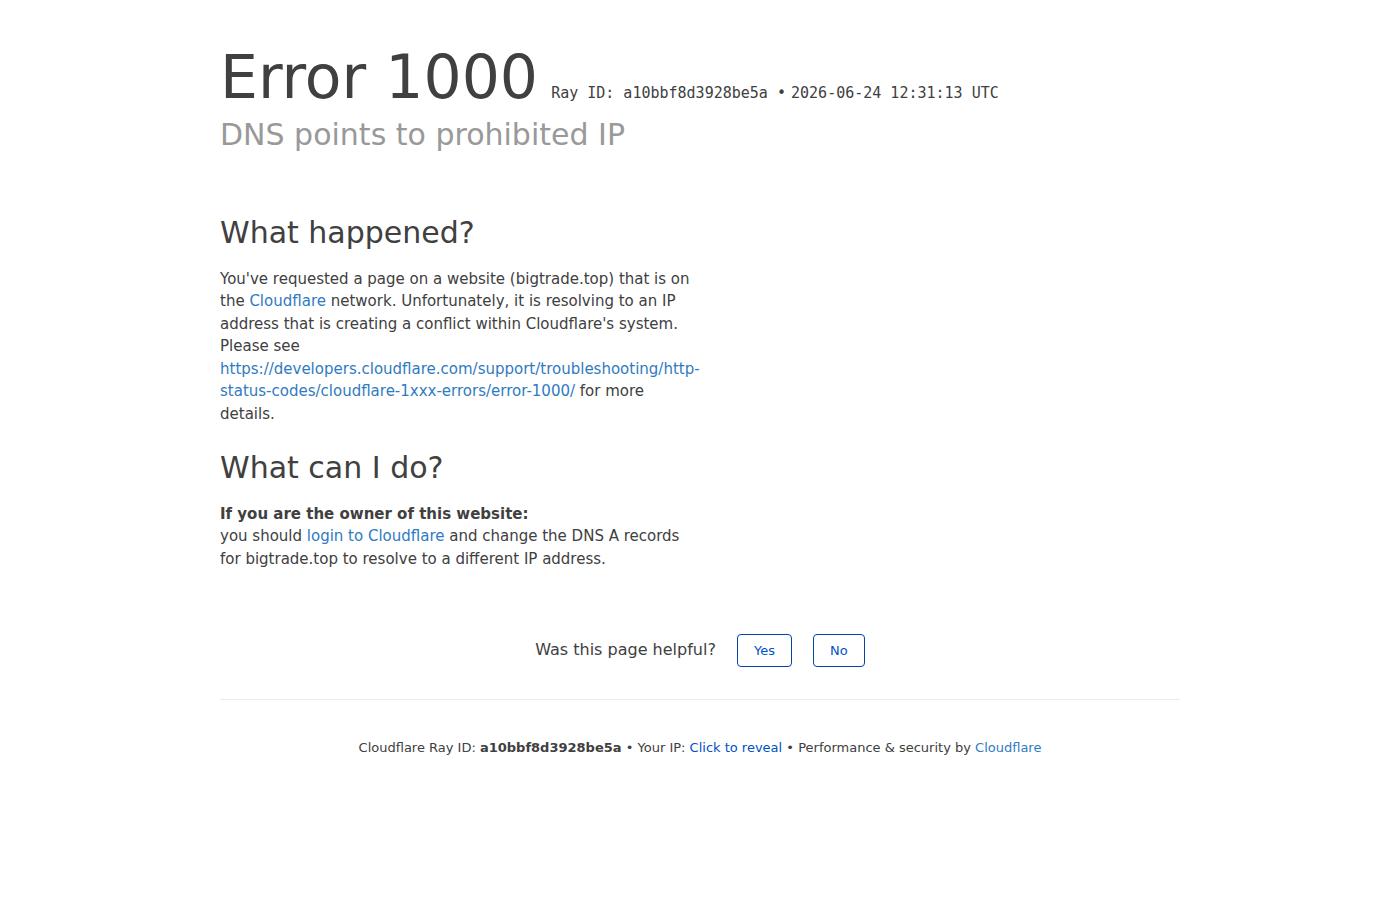Click the Was this page helpful? text
This screenshot has width=1400, height=900.
625,650
